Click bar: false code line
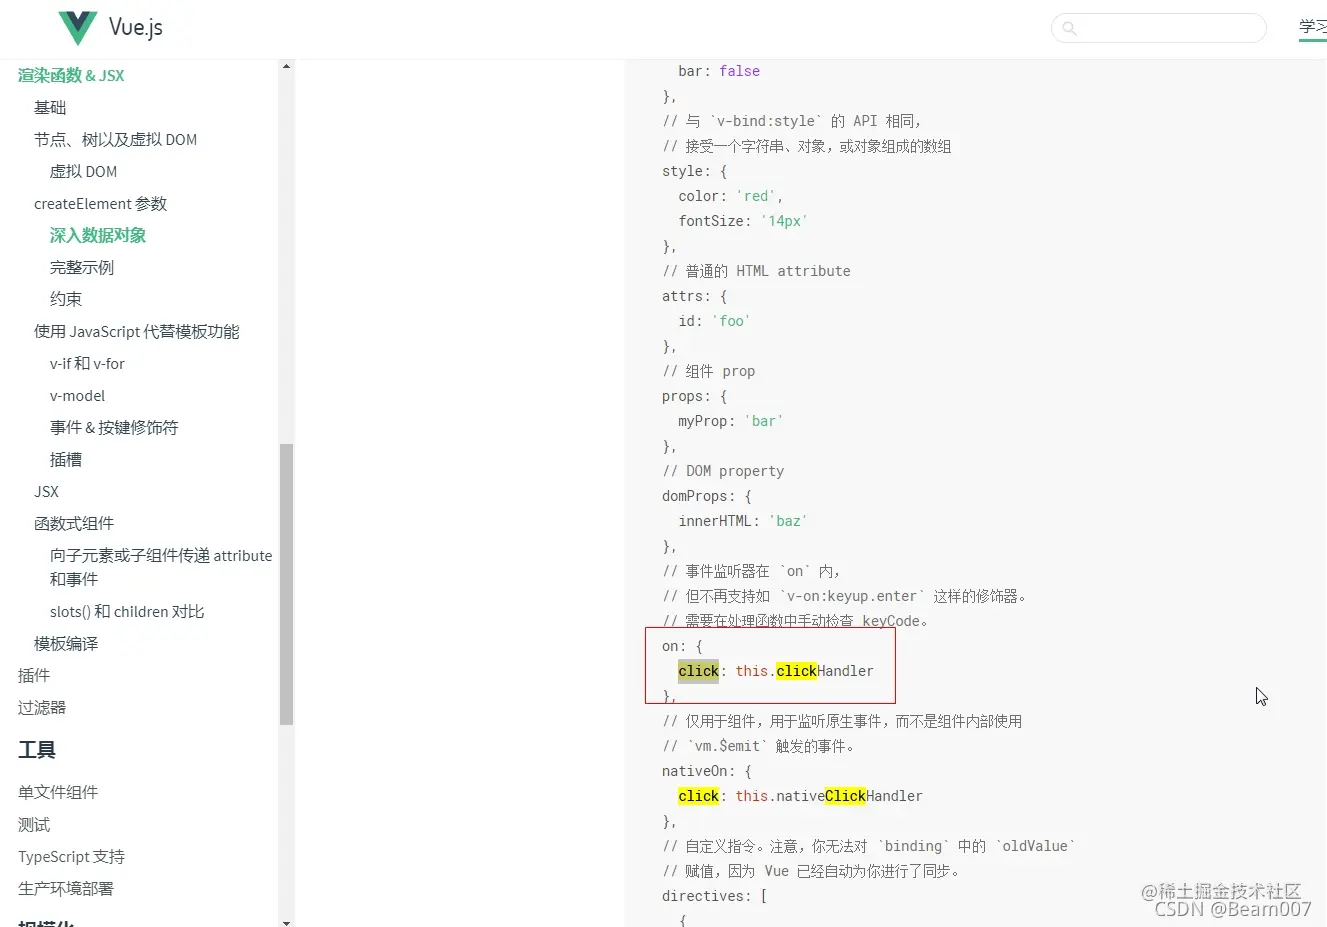This screenshot has width=1327, height=927. click(x=719, y=71)
